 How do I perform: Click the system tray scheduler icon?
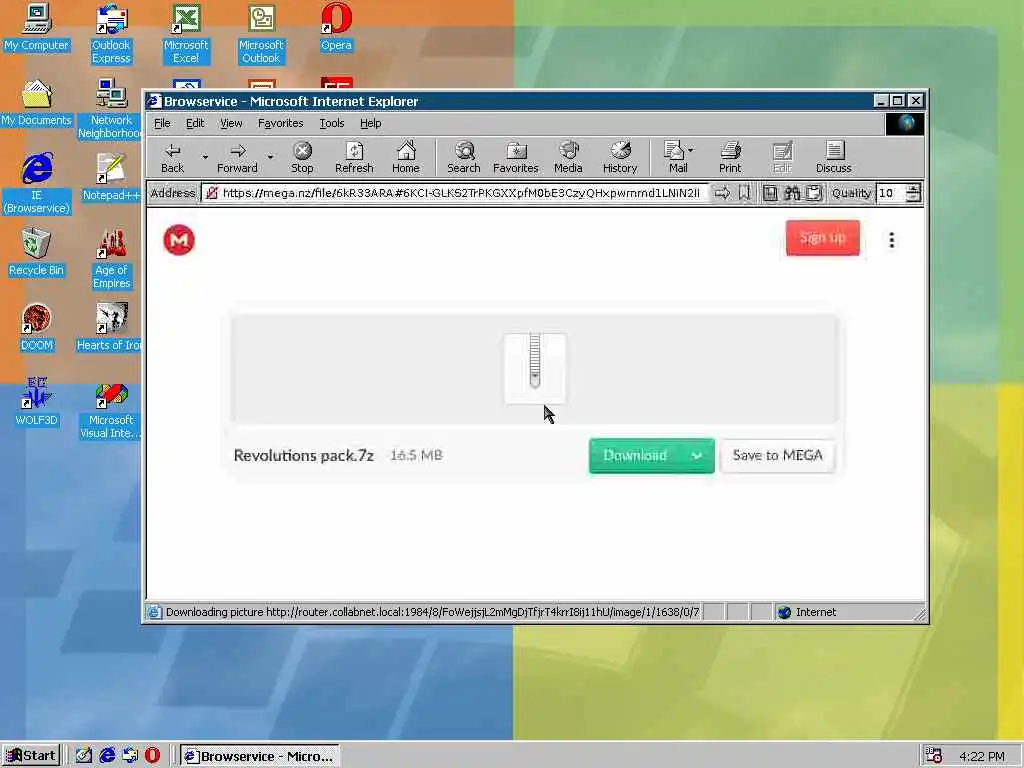(x=934, y=756)
